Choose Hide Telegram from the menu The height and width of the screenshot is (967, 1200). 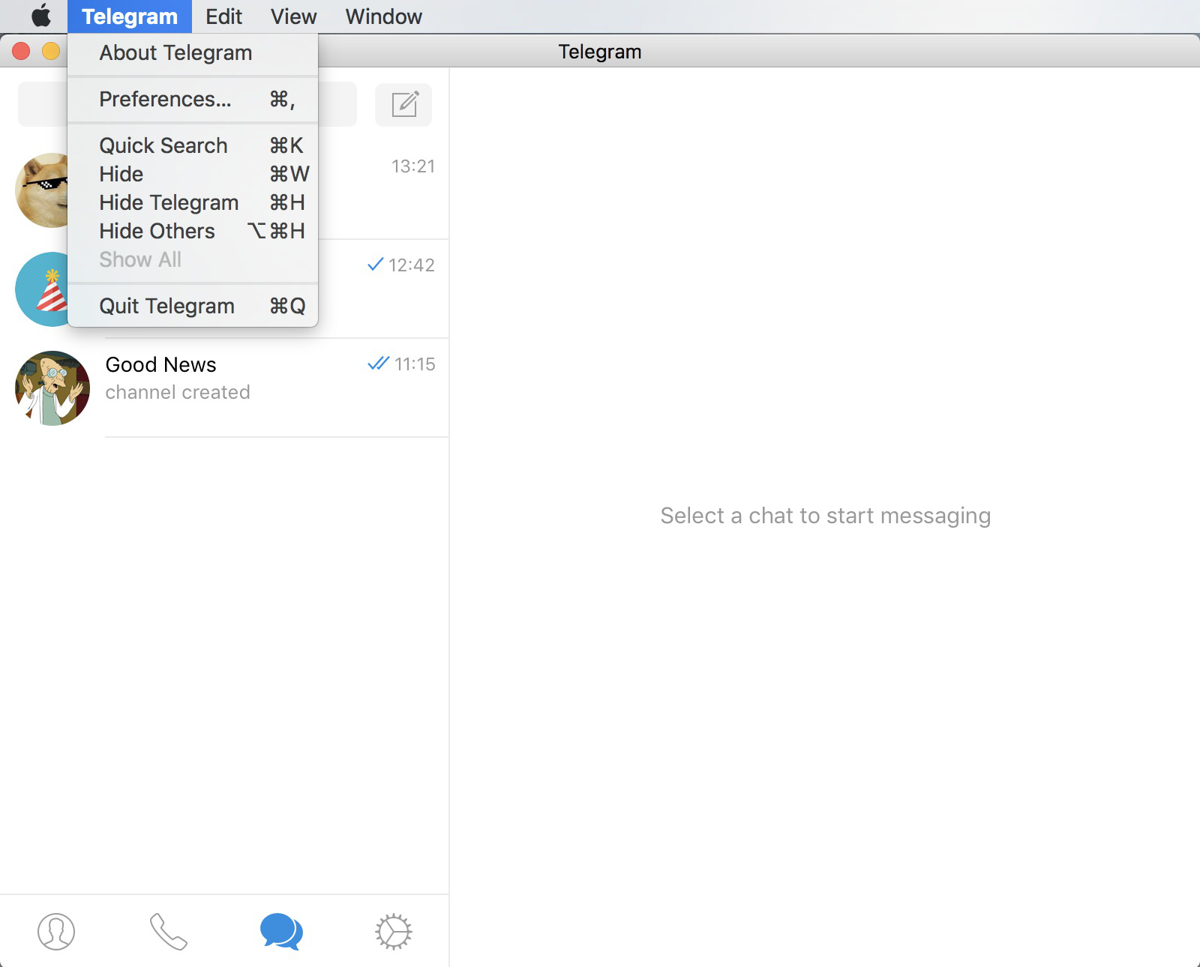point(193,202)
